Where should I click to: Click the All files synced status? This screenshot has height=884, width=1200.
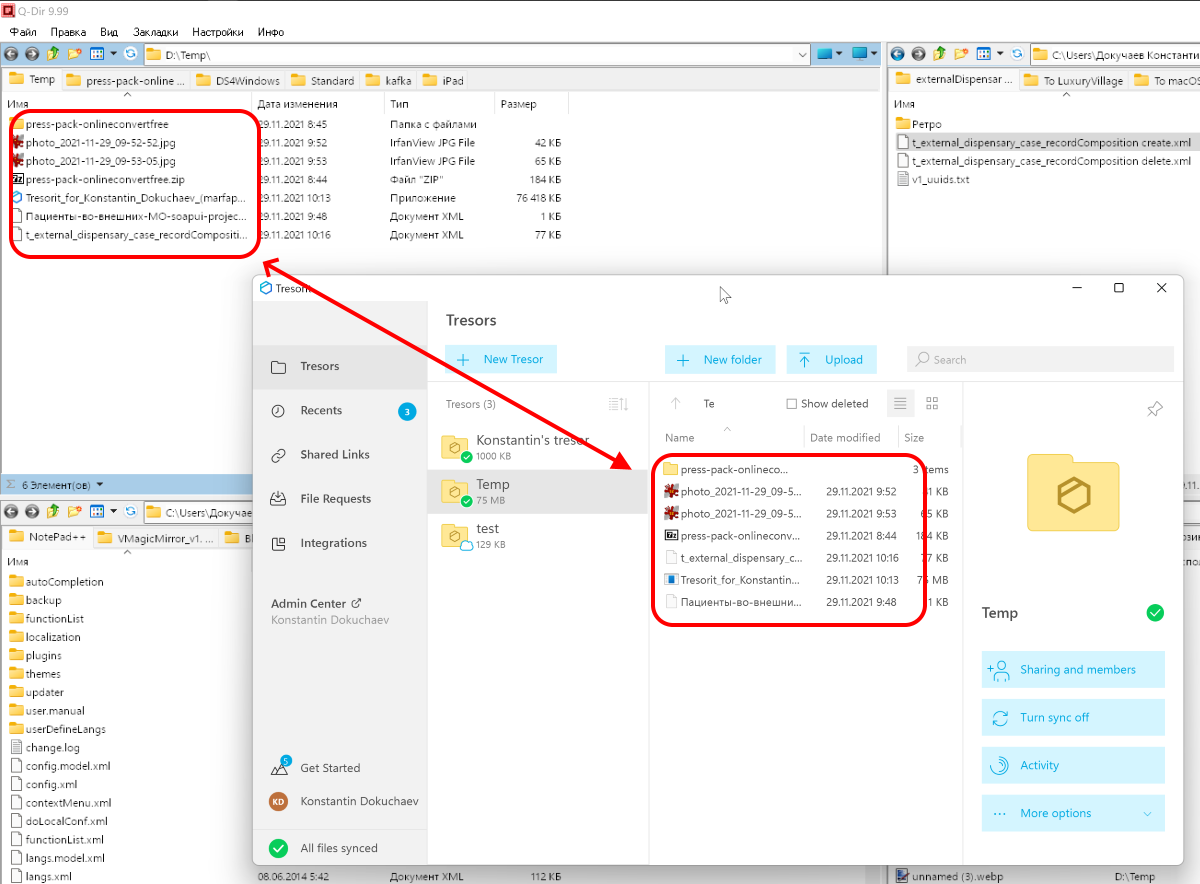pos(325,848)
